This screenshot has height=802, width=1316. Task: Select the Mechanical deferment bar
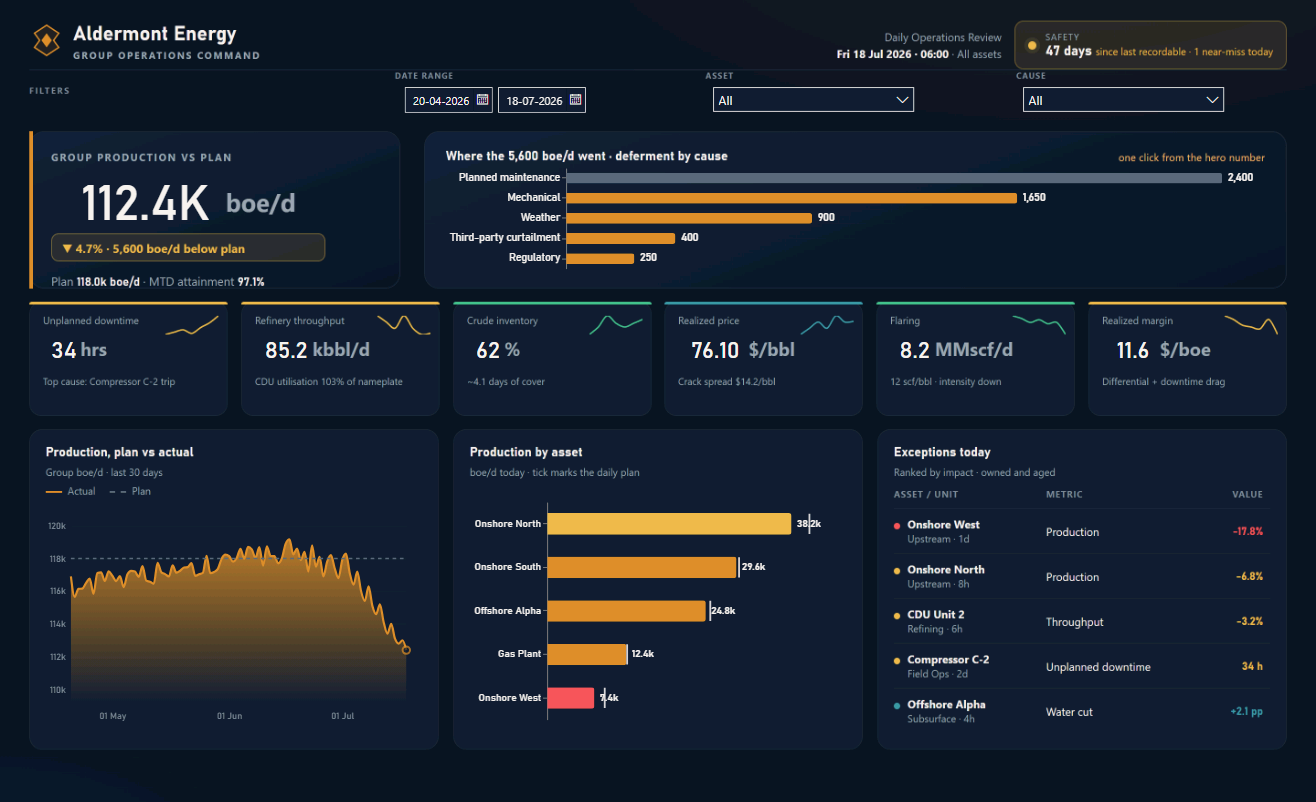tap(792, 198)
